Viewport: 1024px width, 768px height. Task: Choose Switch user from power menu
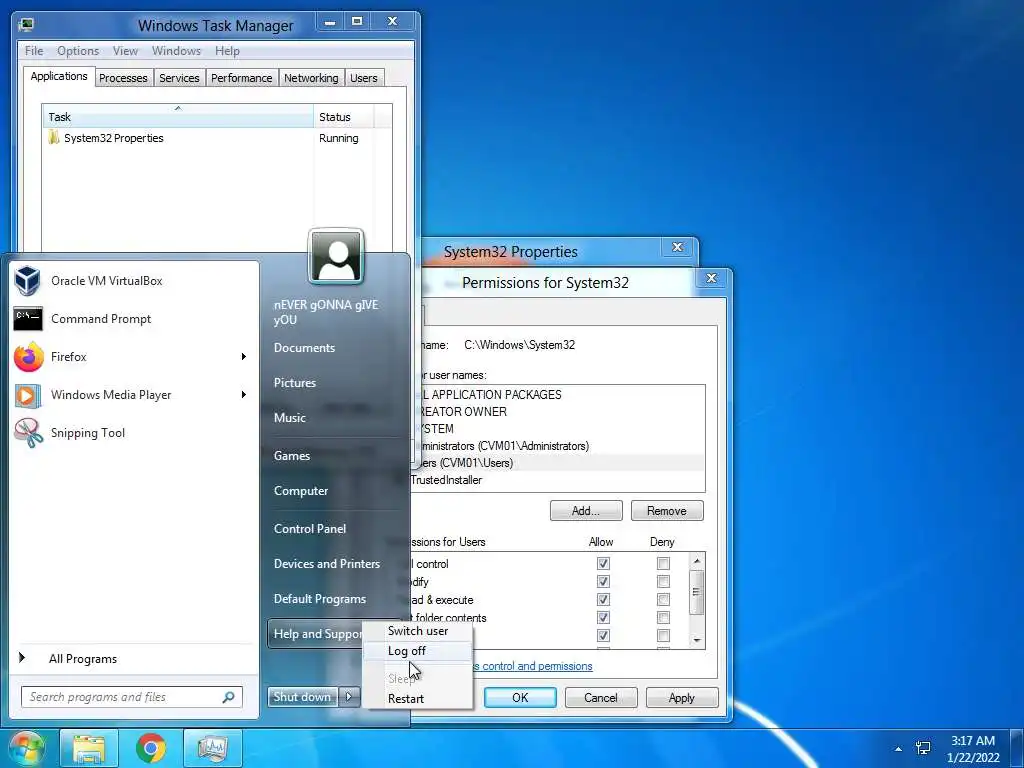418,631
